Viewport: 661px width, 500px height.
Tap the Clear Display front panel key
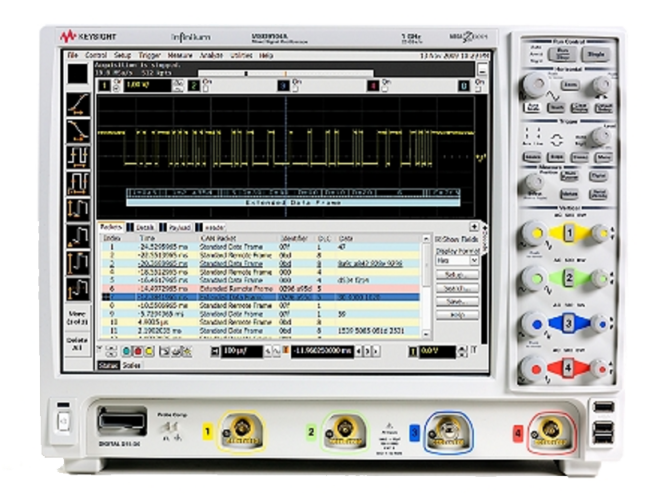click(579, 108)
